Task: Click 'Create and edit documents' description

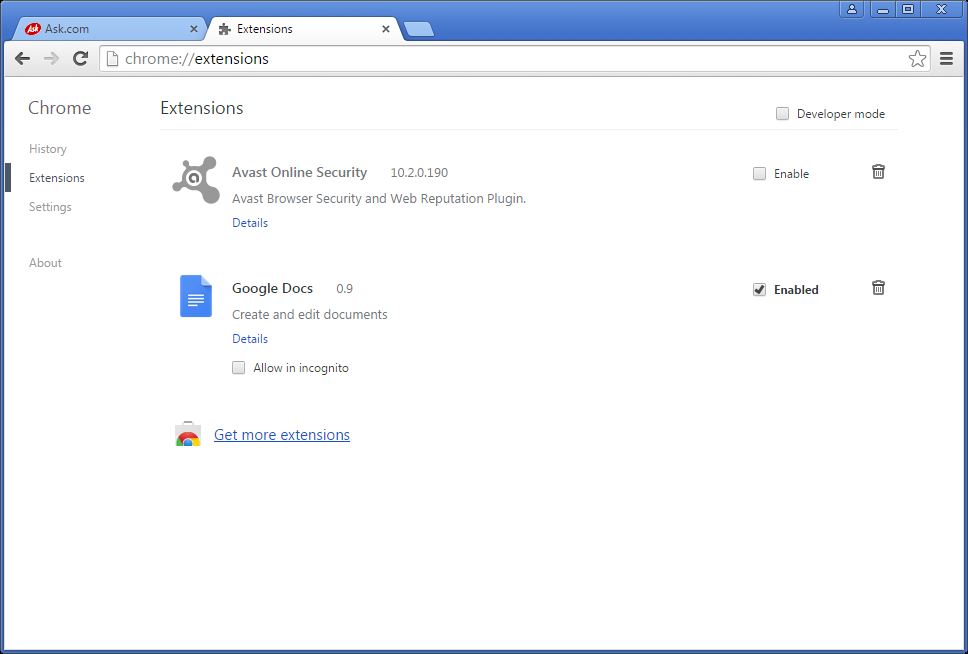Action: pos(310,314)
